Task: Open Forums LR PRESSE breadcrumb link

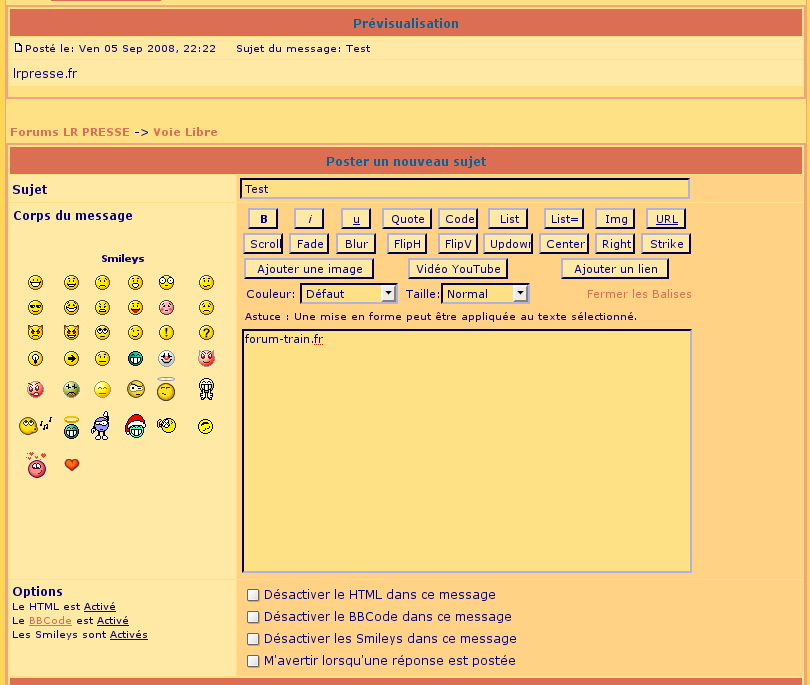Action: [x=70, y=132]
